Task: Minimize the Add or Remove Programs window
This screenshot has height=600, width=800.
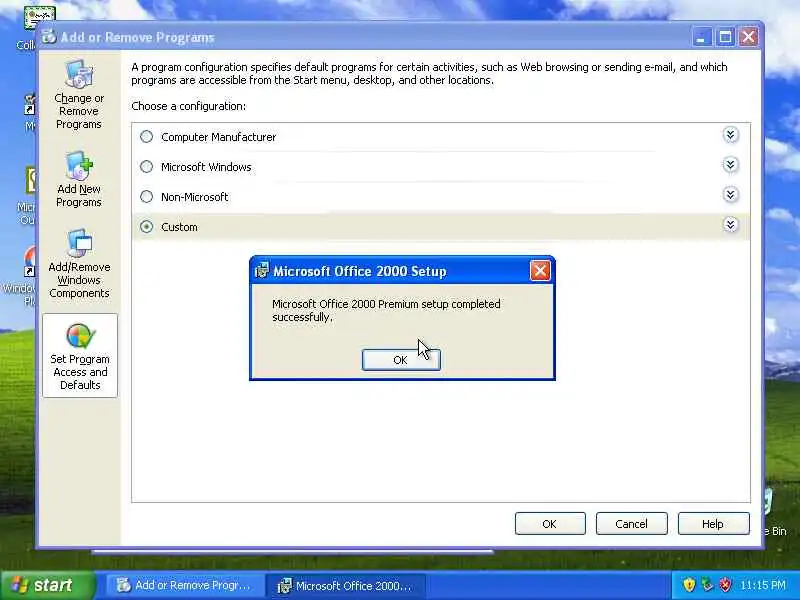Action: 701,37
